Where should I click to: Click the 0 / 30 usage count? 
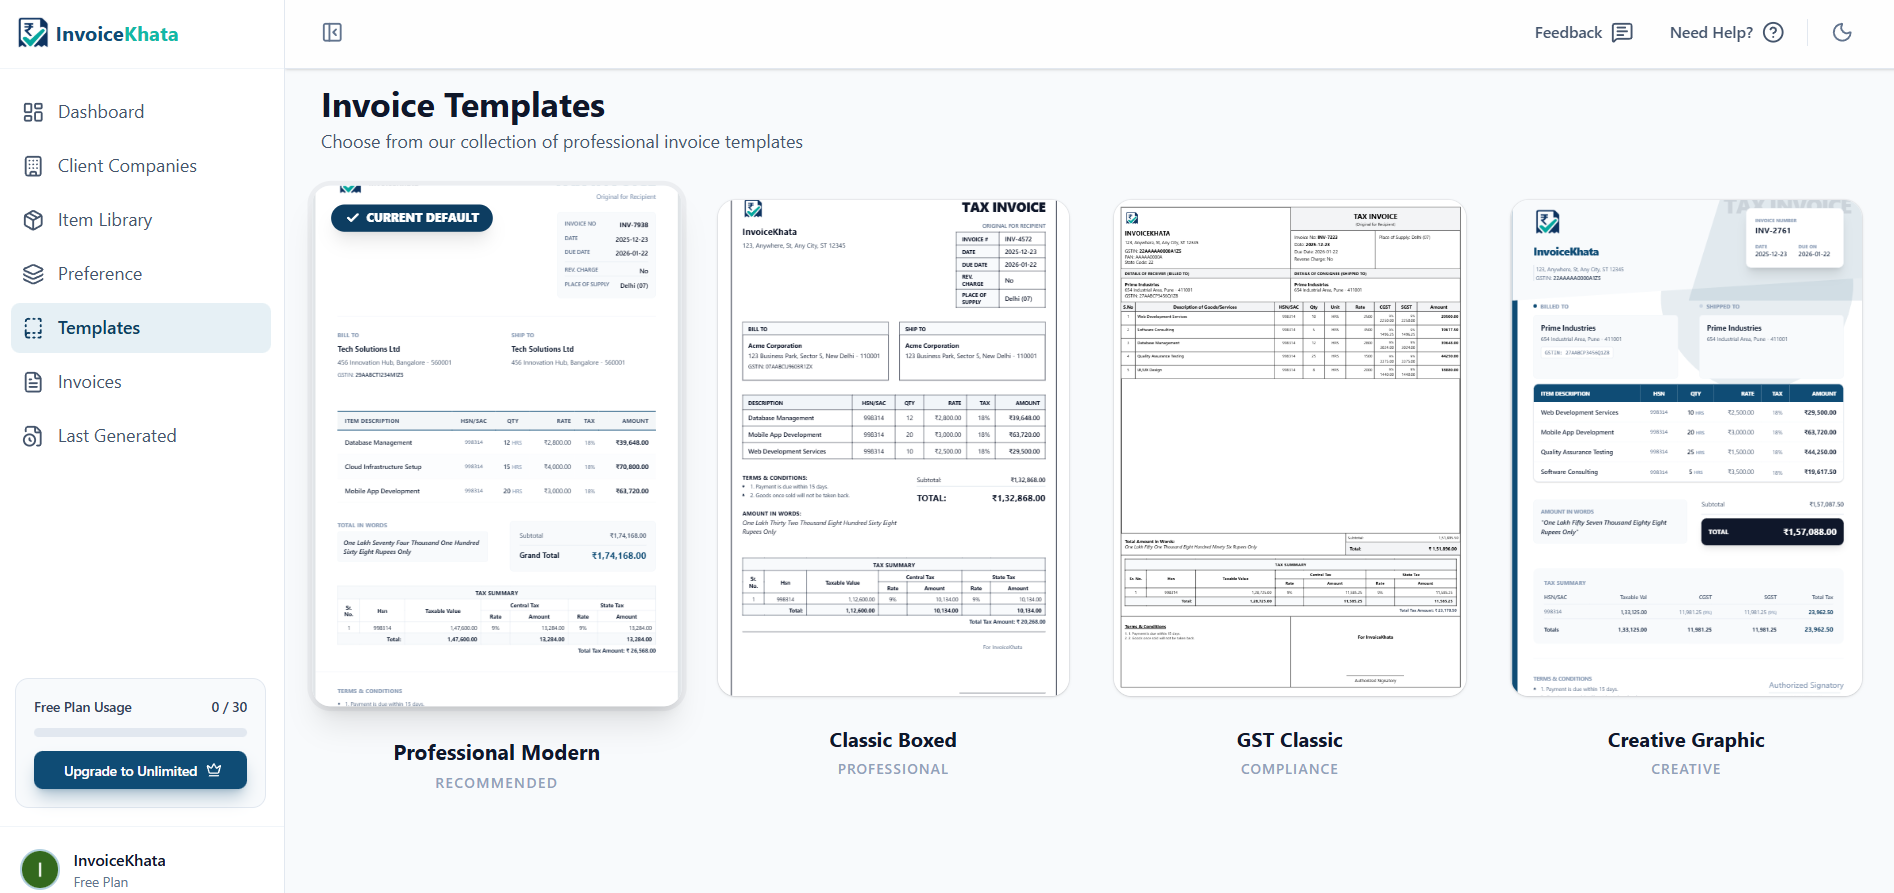pyautogui.click(x=229, y=707)
